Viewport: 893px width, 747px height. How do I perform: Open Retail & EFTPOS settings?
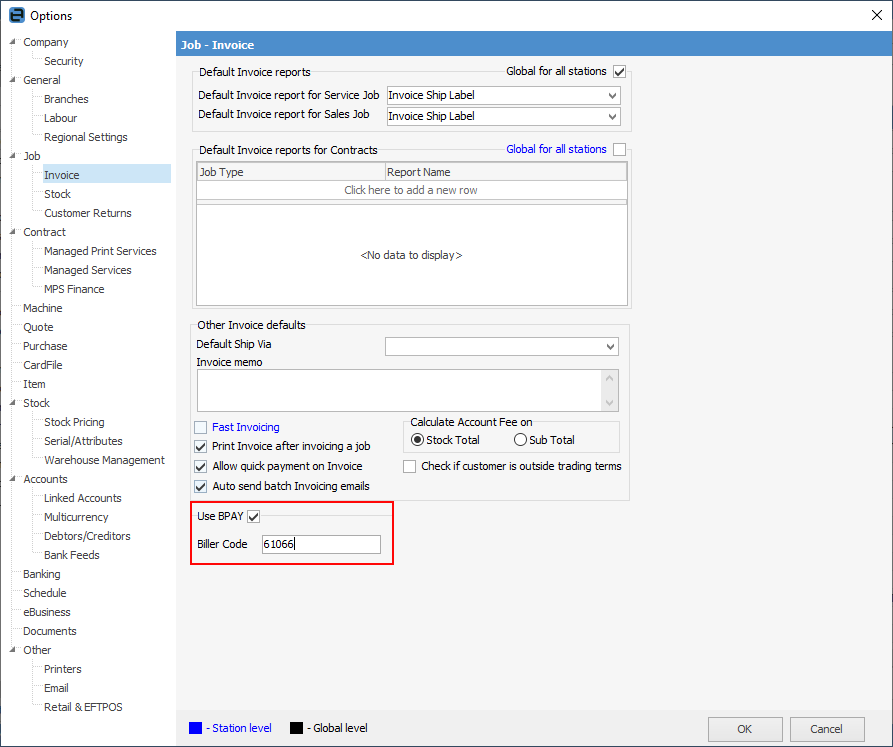[83, 707]
